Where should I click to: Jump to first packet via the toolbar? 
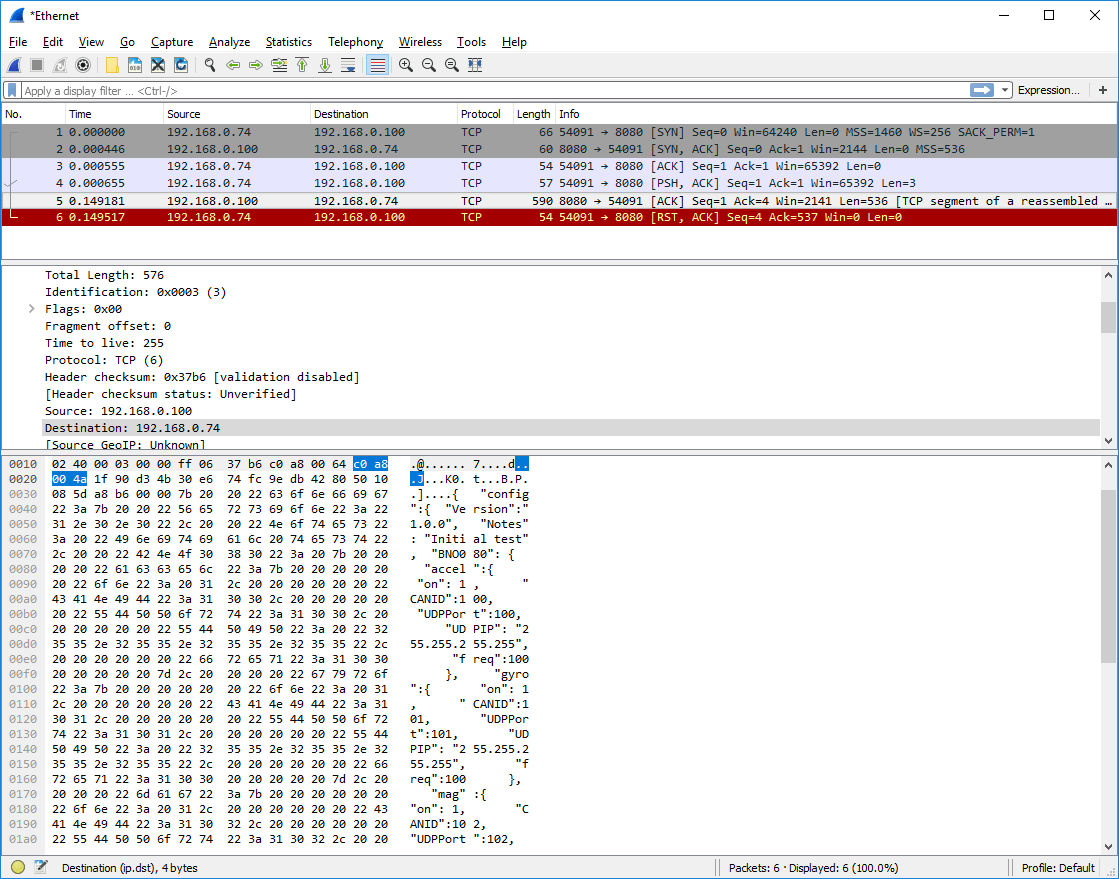(x=302, y=65)
